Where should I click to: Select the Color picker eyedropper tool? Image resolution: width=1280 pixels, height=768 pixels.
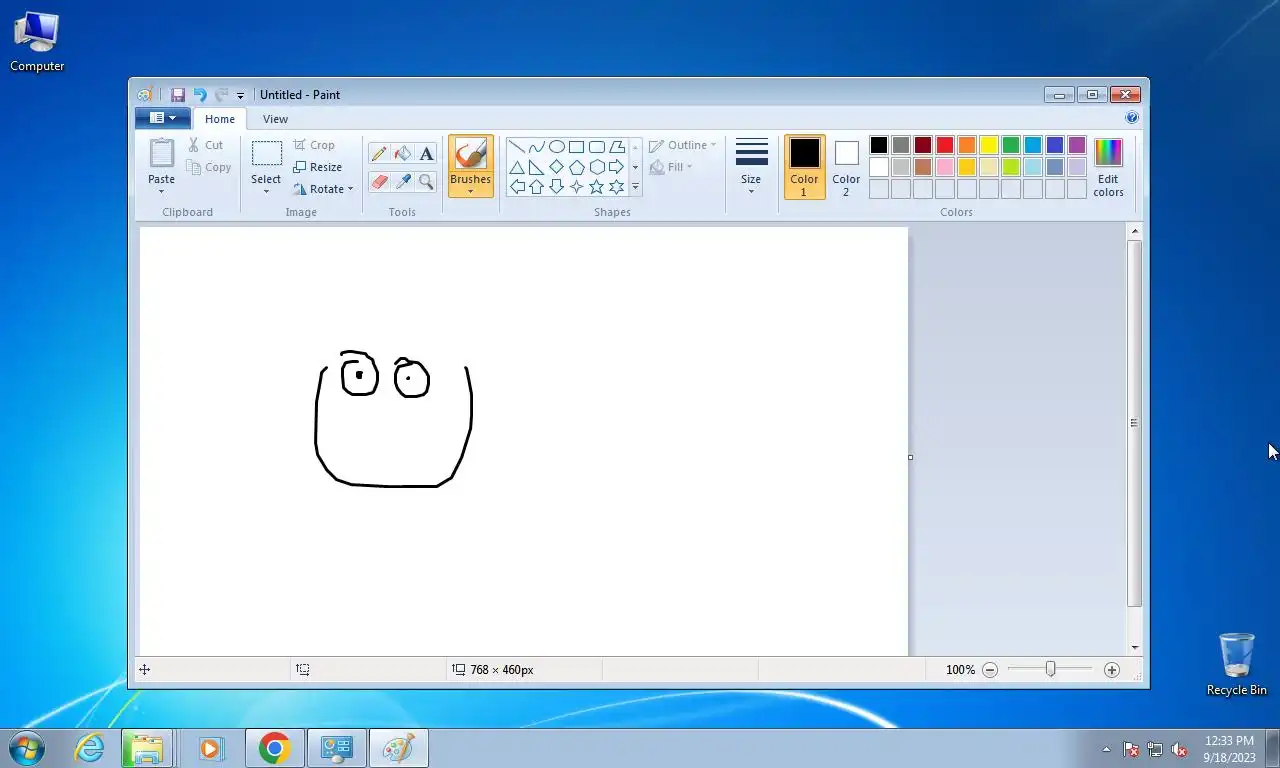click(x=403, y=182)
